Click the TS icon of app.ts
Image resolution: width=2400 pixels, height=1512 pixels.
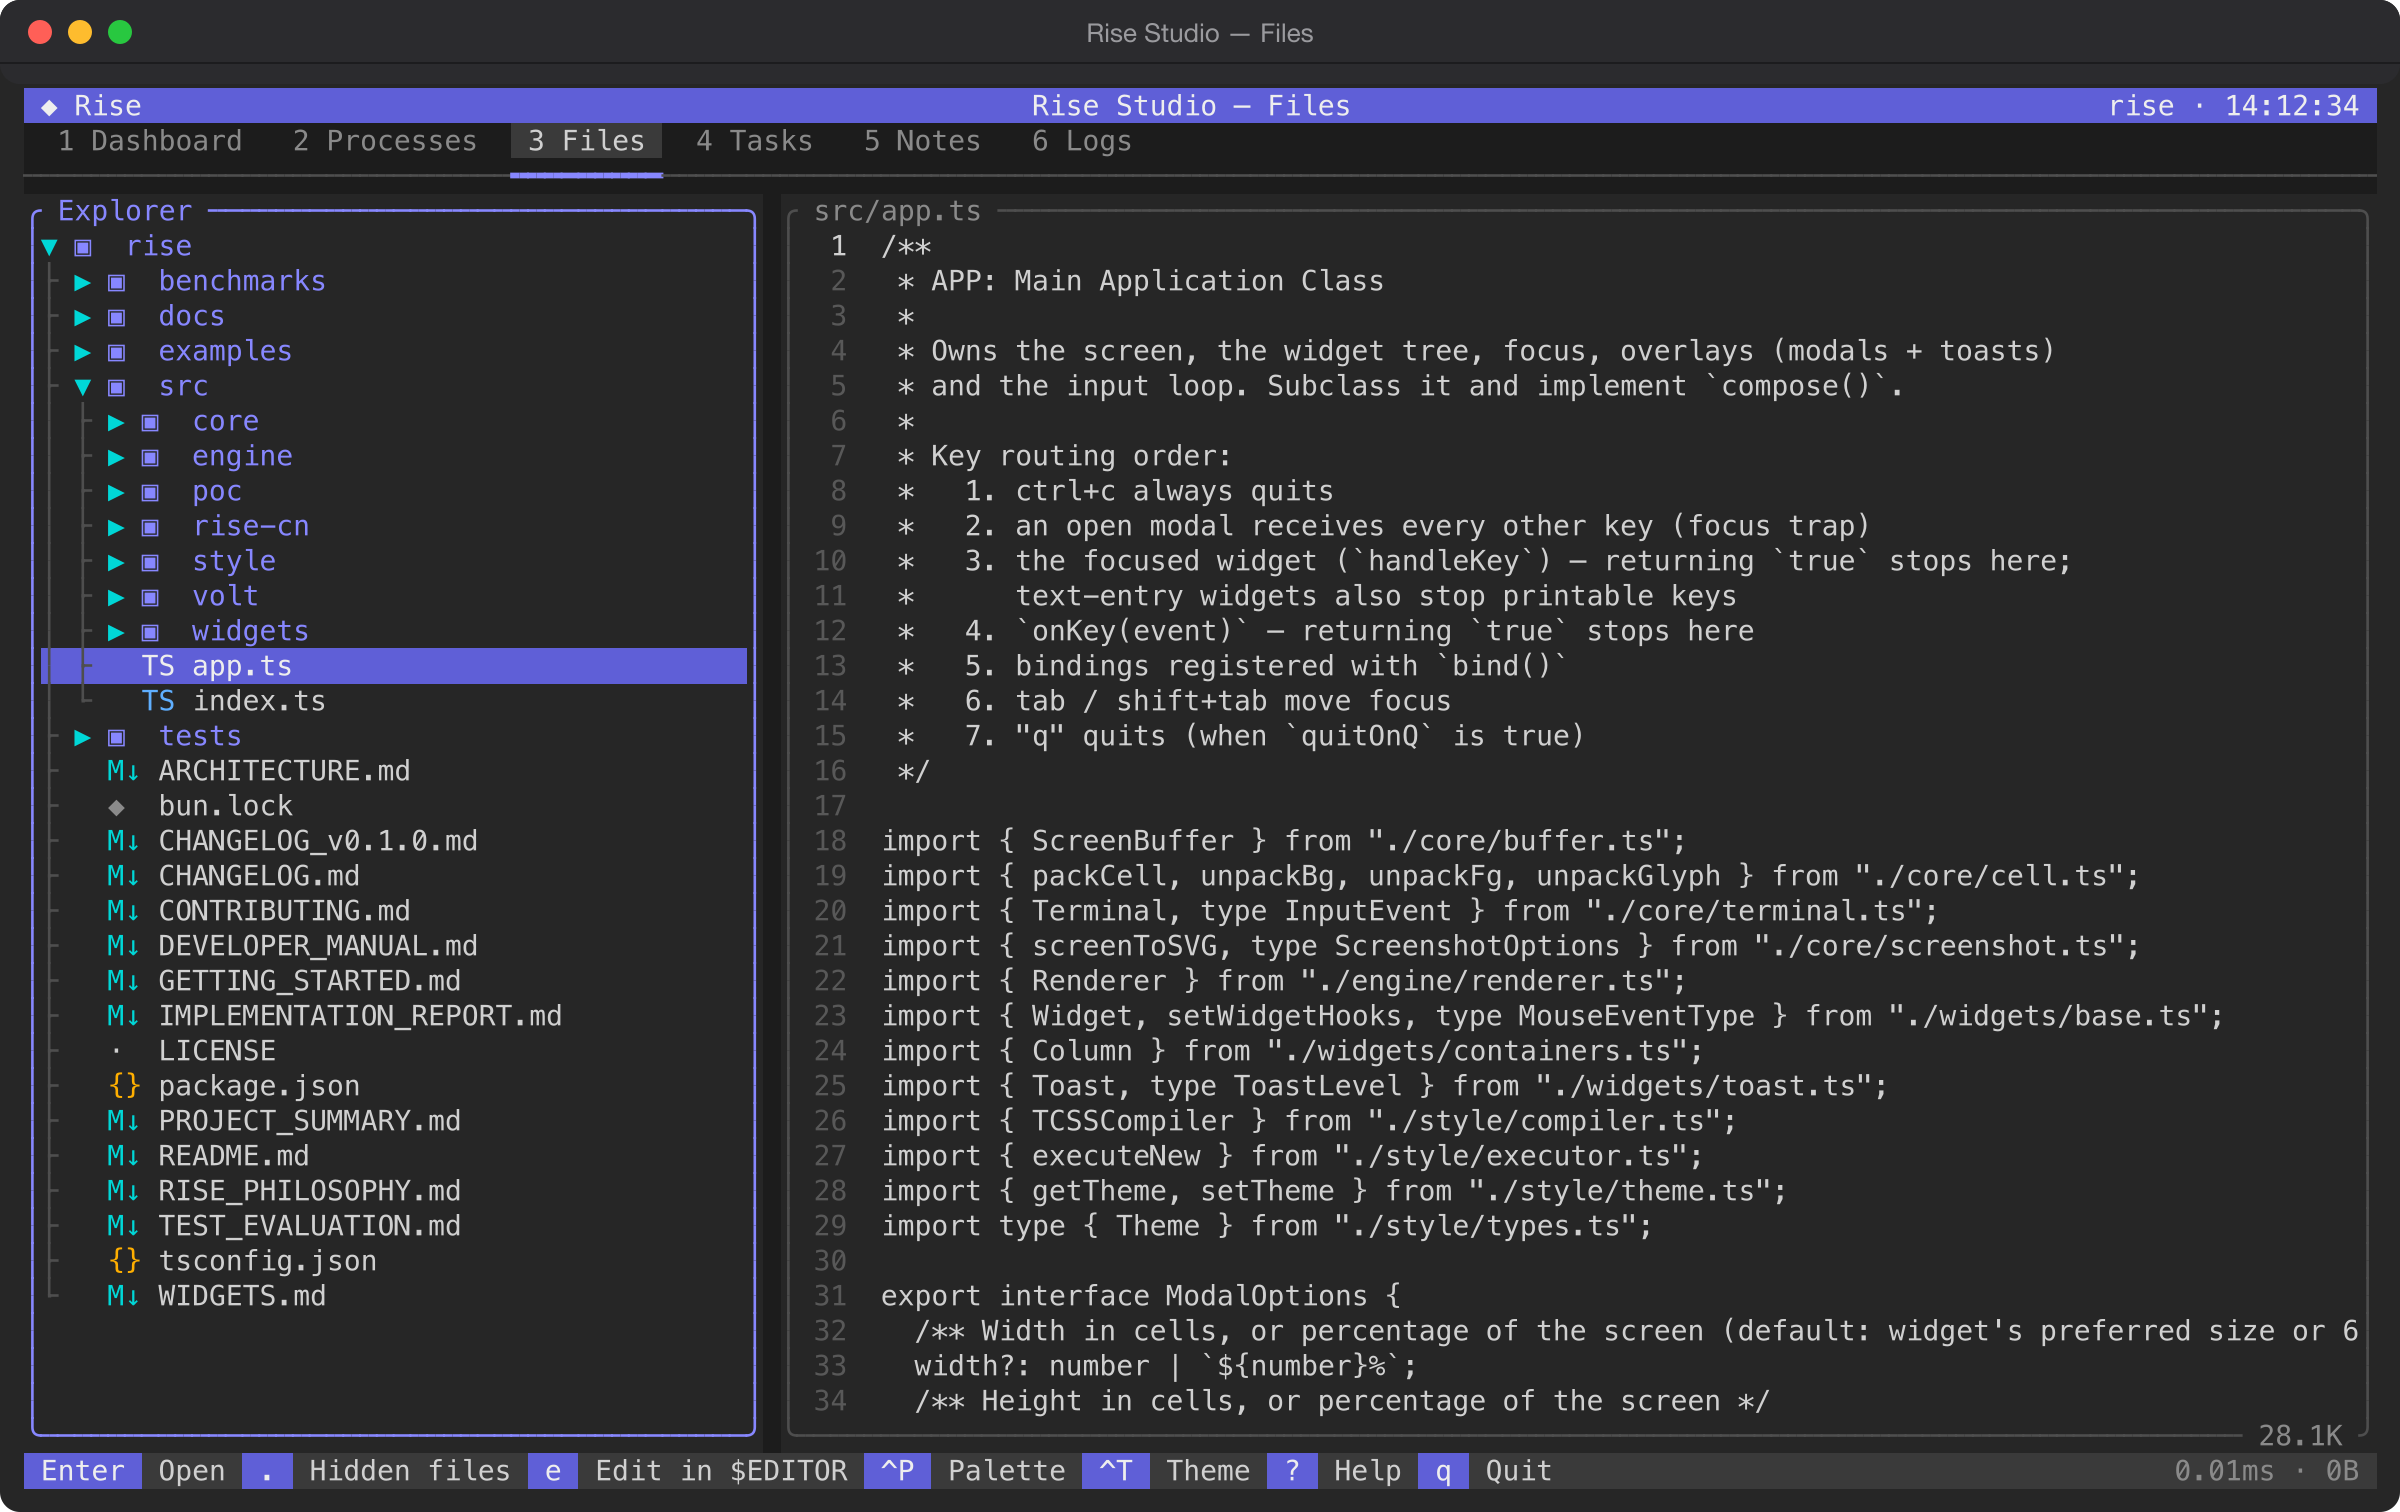pos(158,666)
